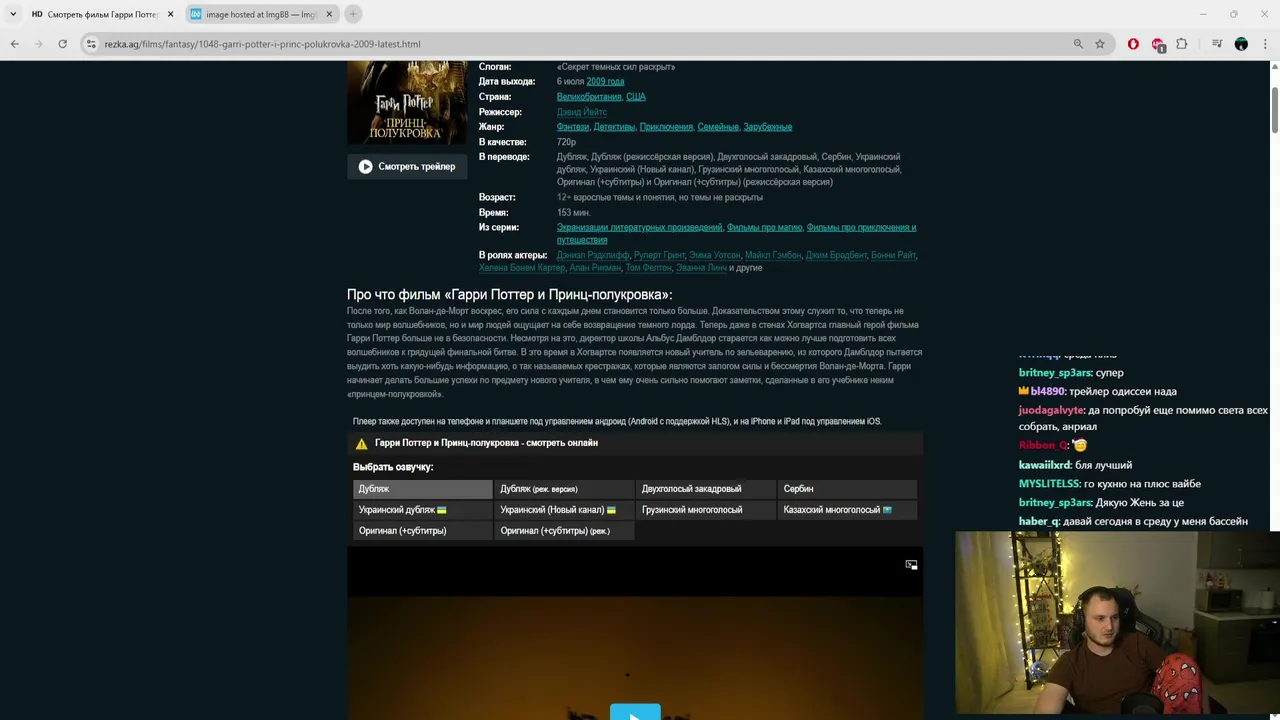
Task: Select Украинский (Новый канал) voice-over
Action: (564, 510)
